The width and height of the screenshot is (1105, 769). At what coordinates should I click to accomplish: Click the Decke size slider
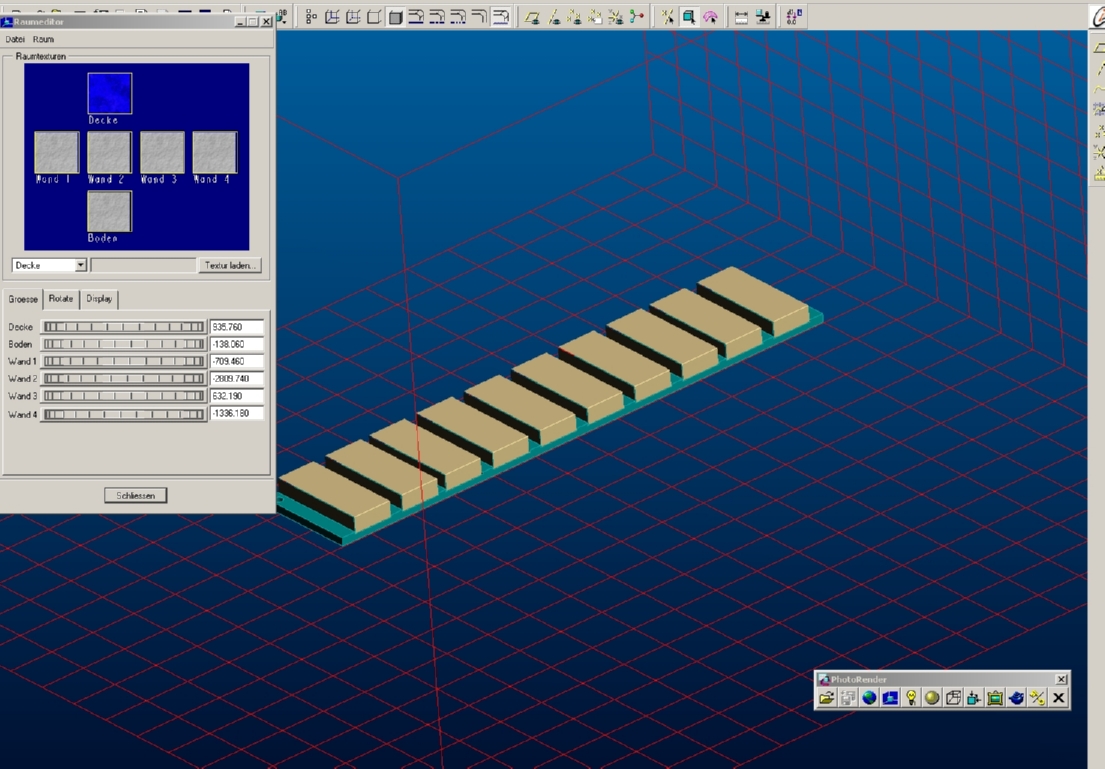click(123, 327)
